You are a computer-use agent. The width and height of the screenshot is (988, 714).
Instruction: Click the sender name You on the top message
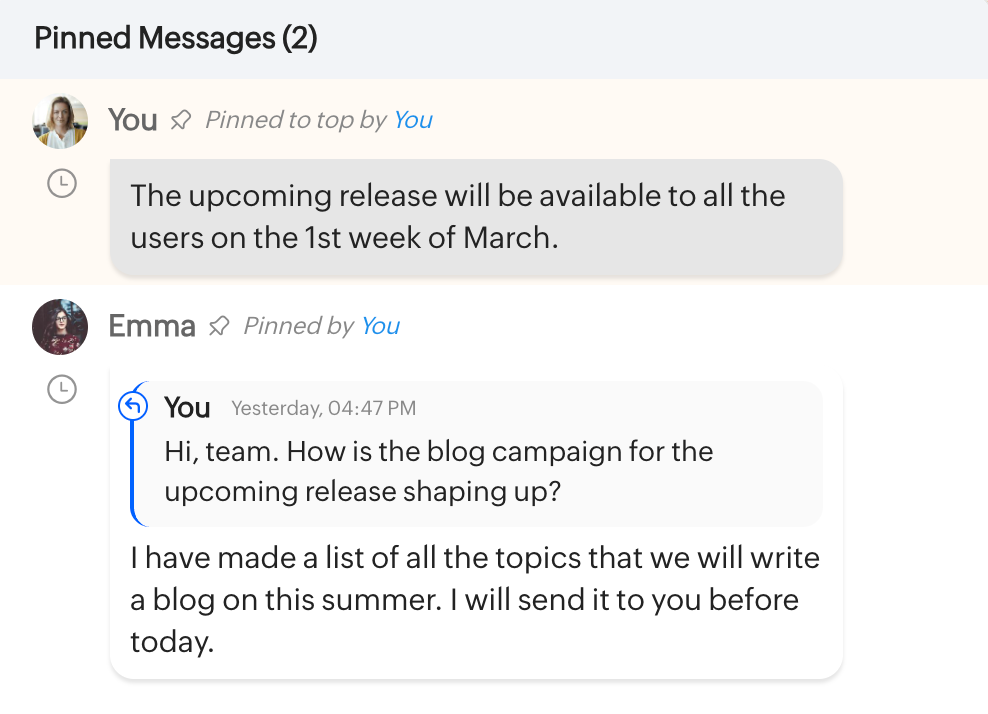click(132, 120)
